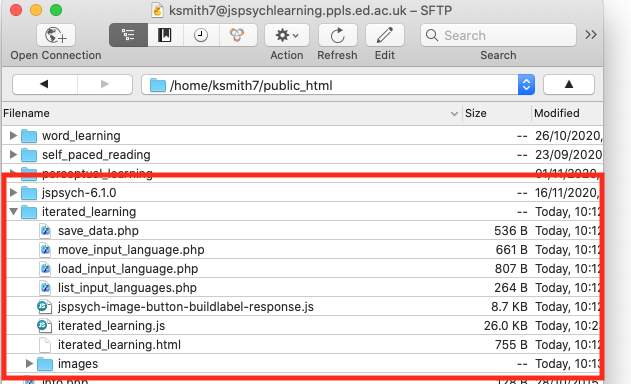Select the iterated_learning folder name

pyautogui.click(x=89, y=212)
